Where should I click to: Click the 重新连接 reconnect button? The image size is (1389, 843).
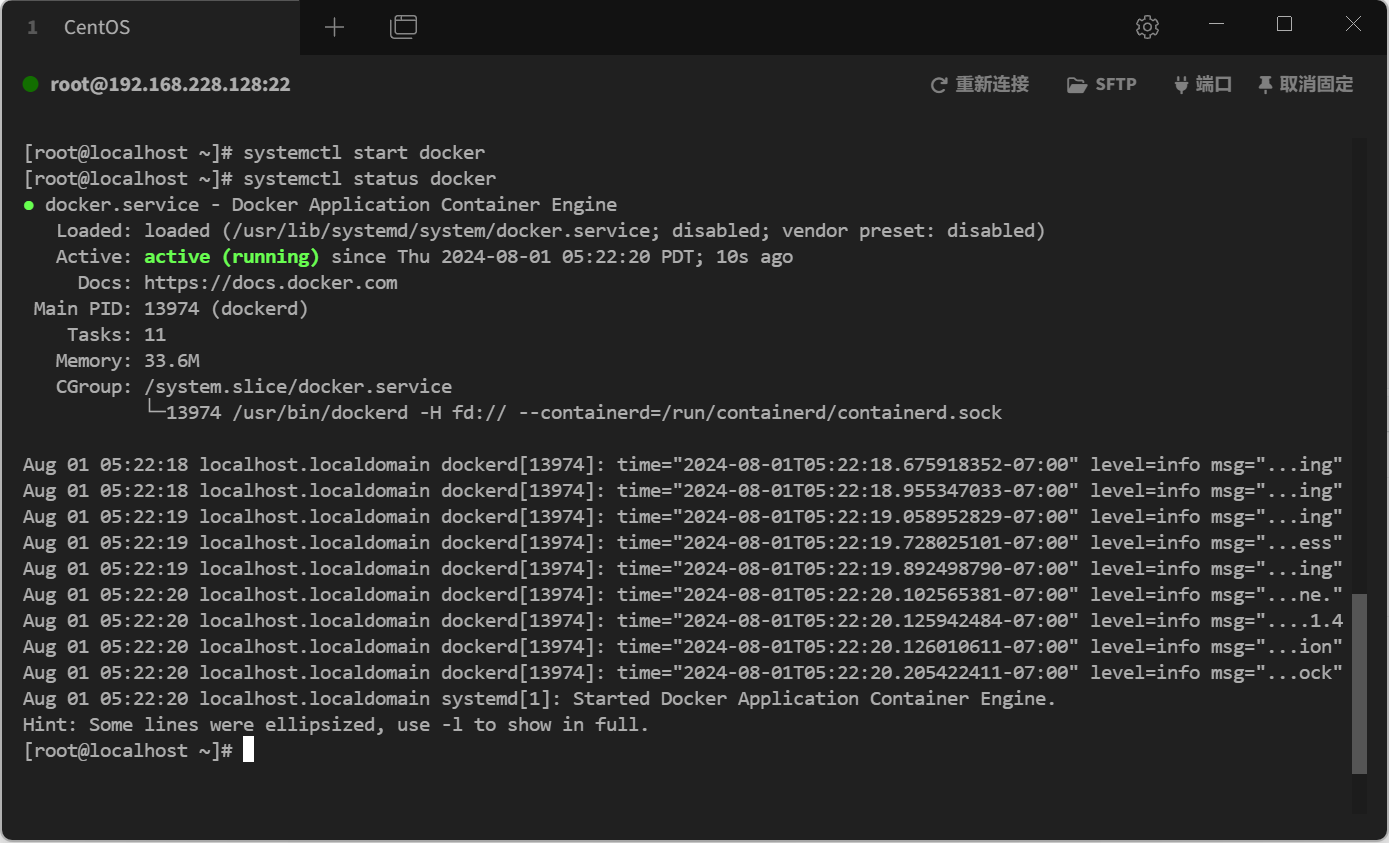[x=980, y=85]
